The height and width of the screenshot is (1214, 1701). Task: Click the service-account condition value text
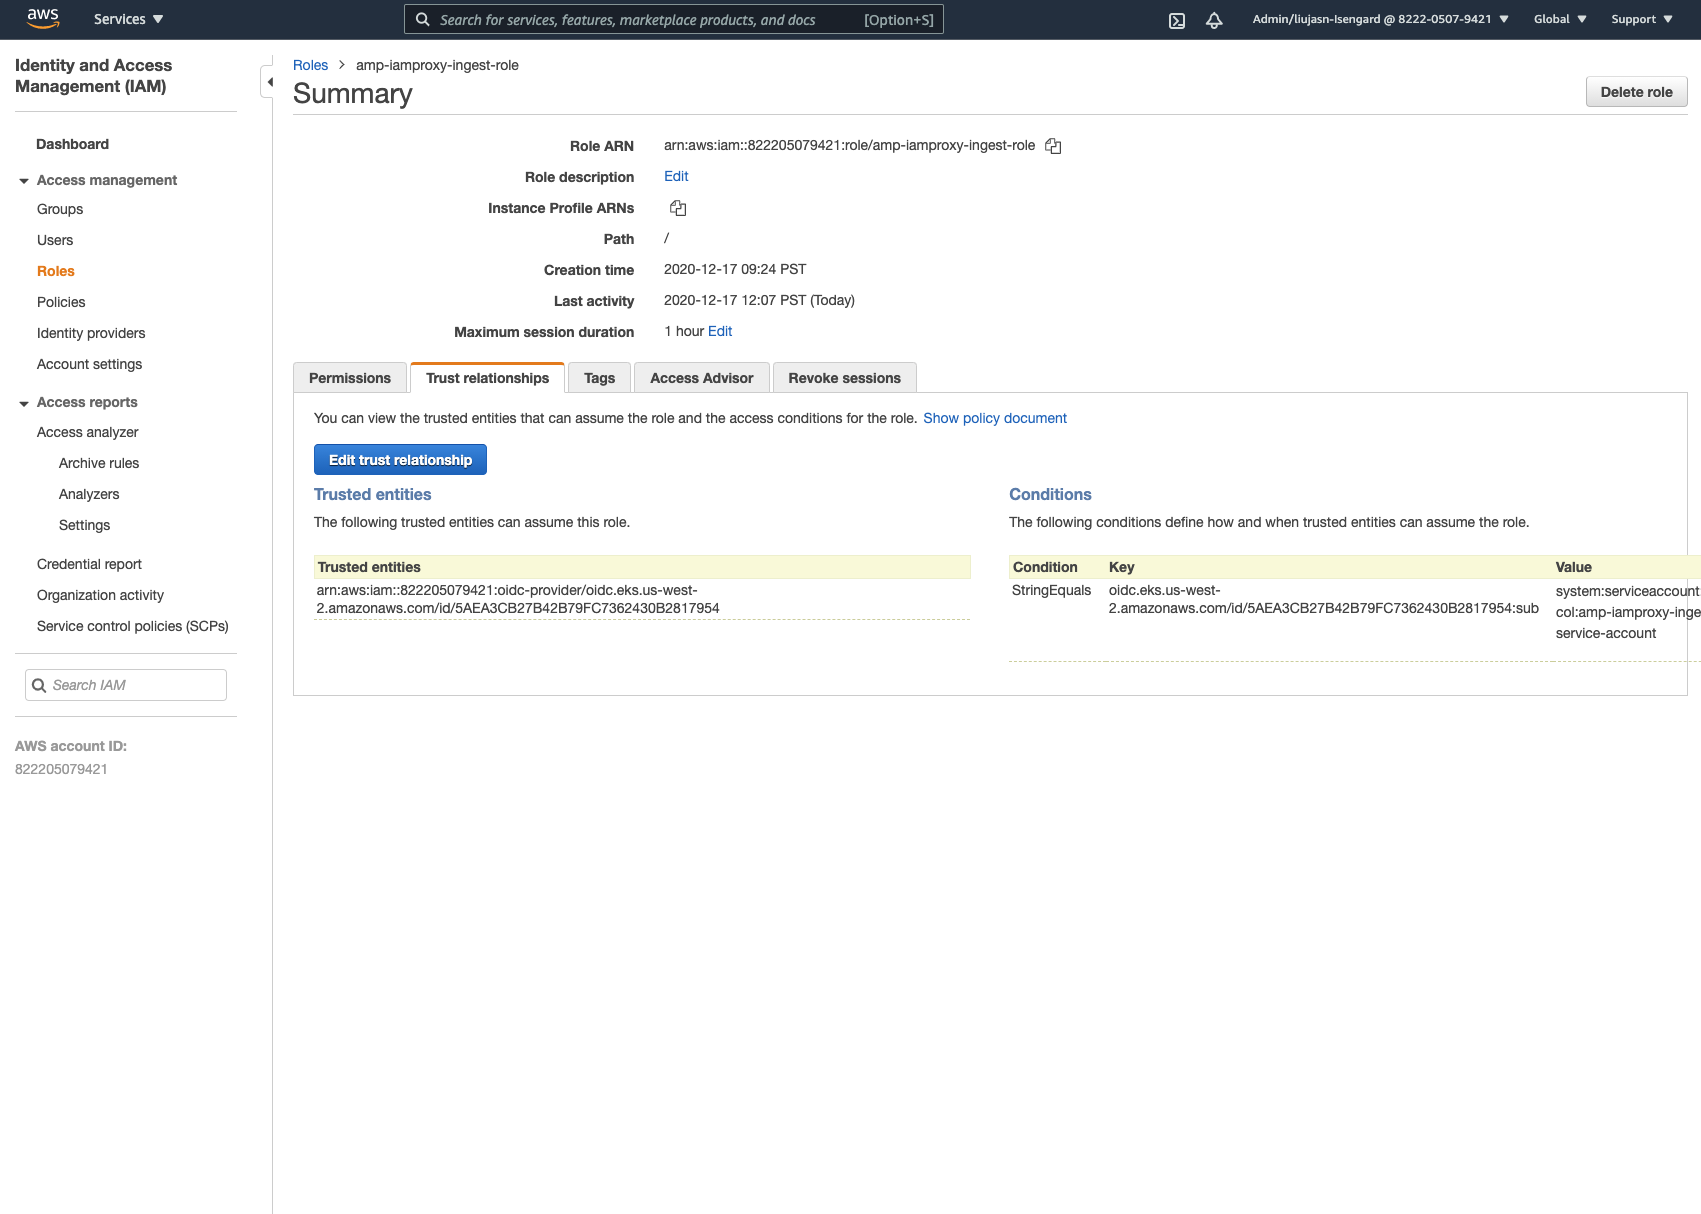1628,612
